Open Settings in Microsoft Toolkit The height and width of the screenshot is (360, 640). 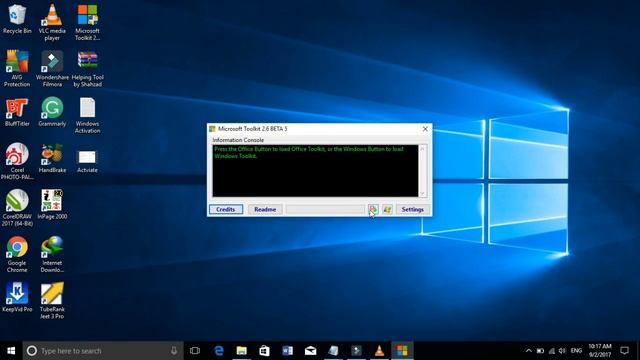point(412,209)
